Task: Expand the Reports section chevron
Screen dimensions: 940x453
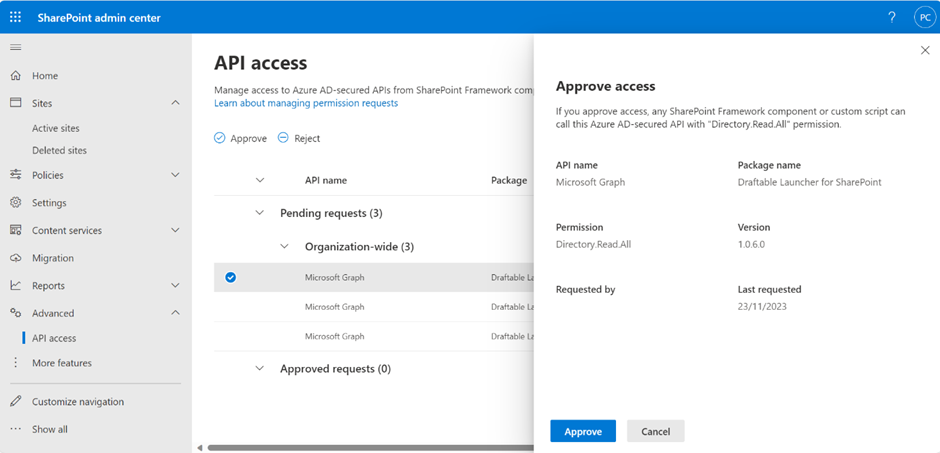Action: pos(175,285)
